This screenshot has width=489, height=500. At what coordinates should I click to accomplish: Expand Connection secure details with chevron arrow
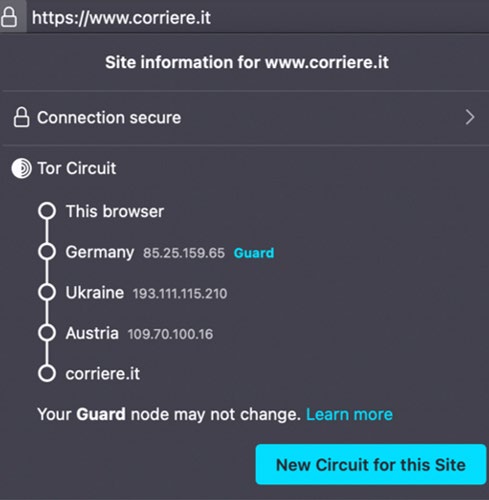tap(470, 117)
